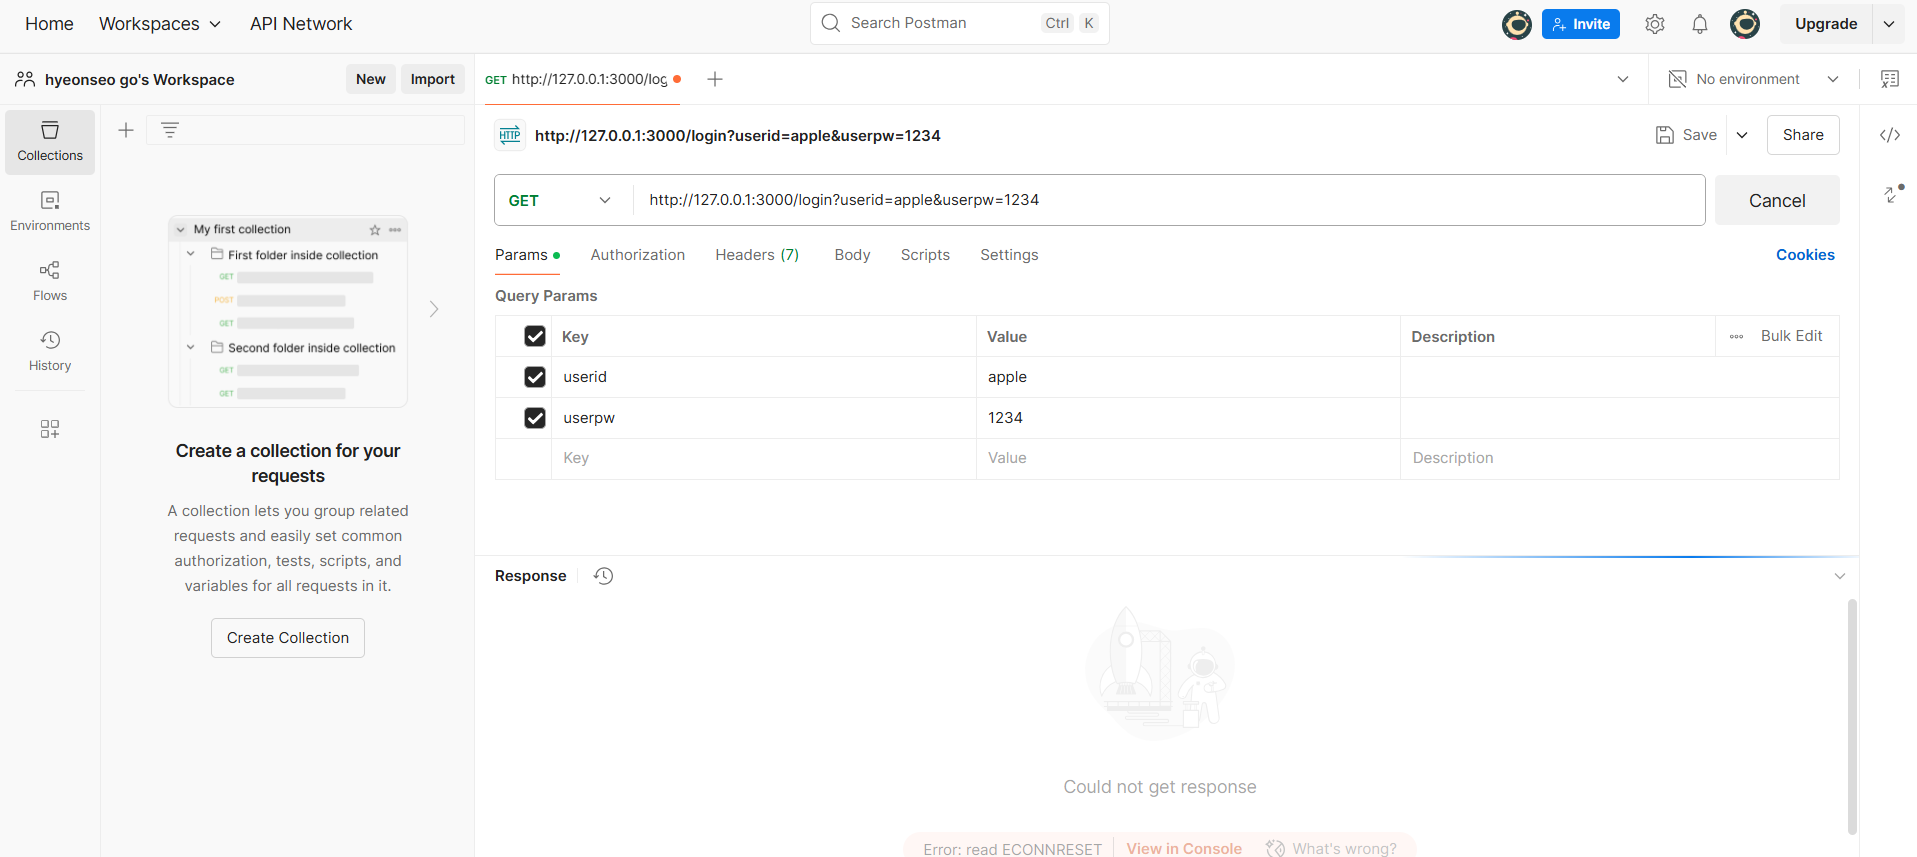Switch to the Headers (7) tab

click(x=757, y=255)
